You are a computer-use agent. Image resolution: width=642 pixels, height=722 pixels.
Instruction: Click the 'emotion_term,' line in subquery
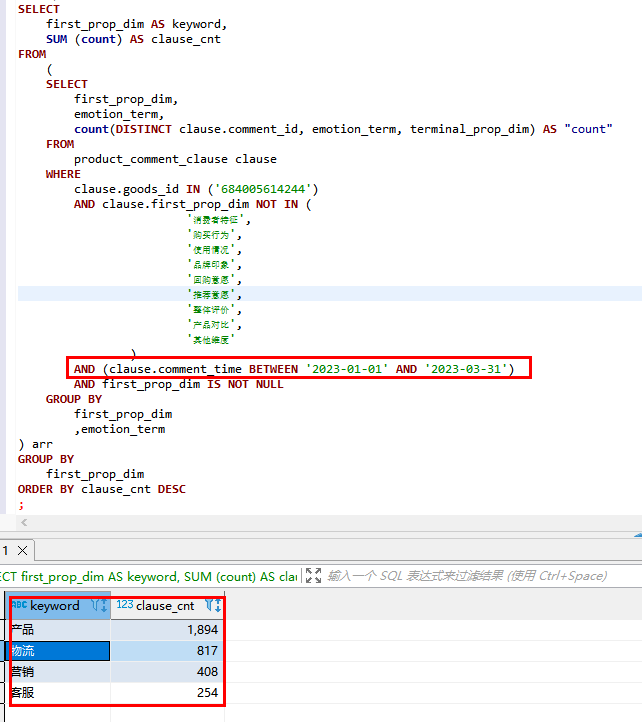pos(119,114)
